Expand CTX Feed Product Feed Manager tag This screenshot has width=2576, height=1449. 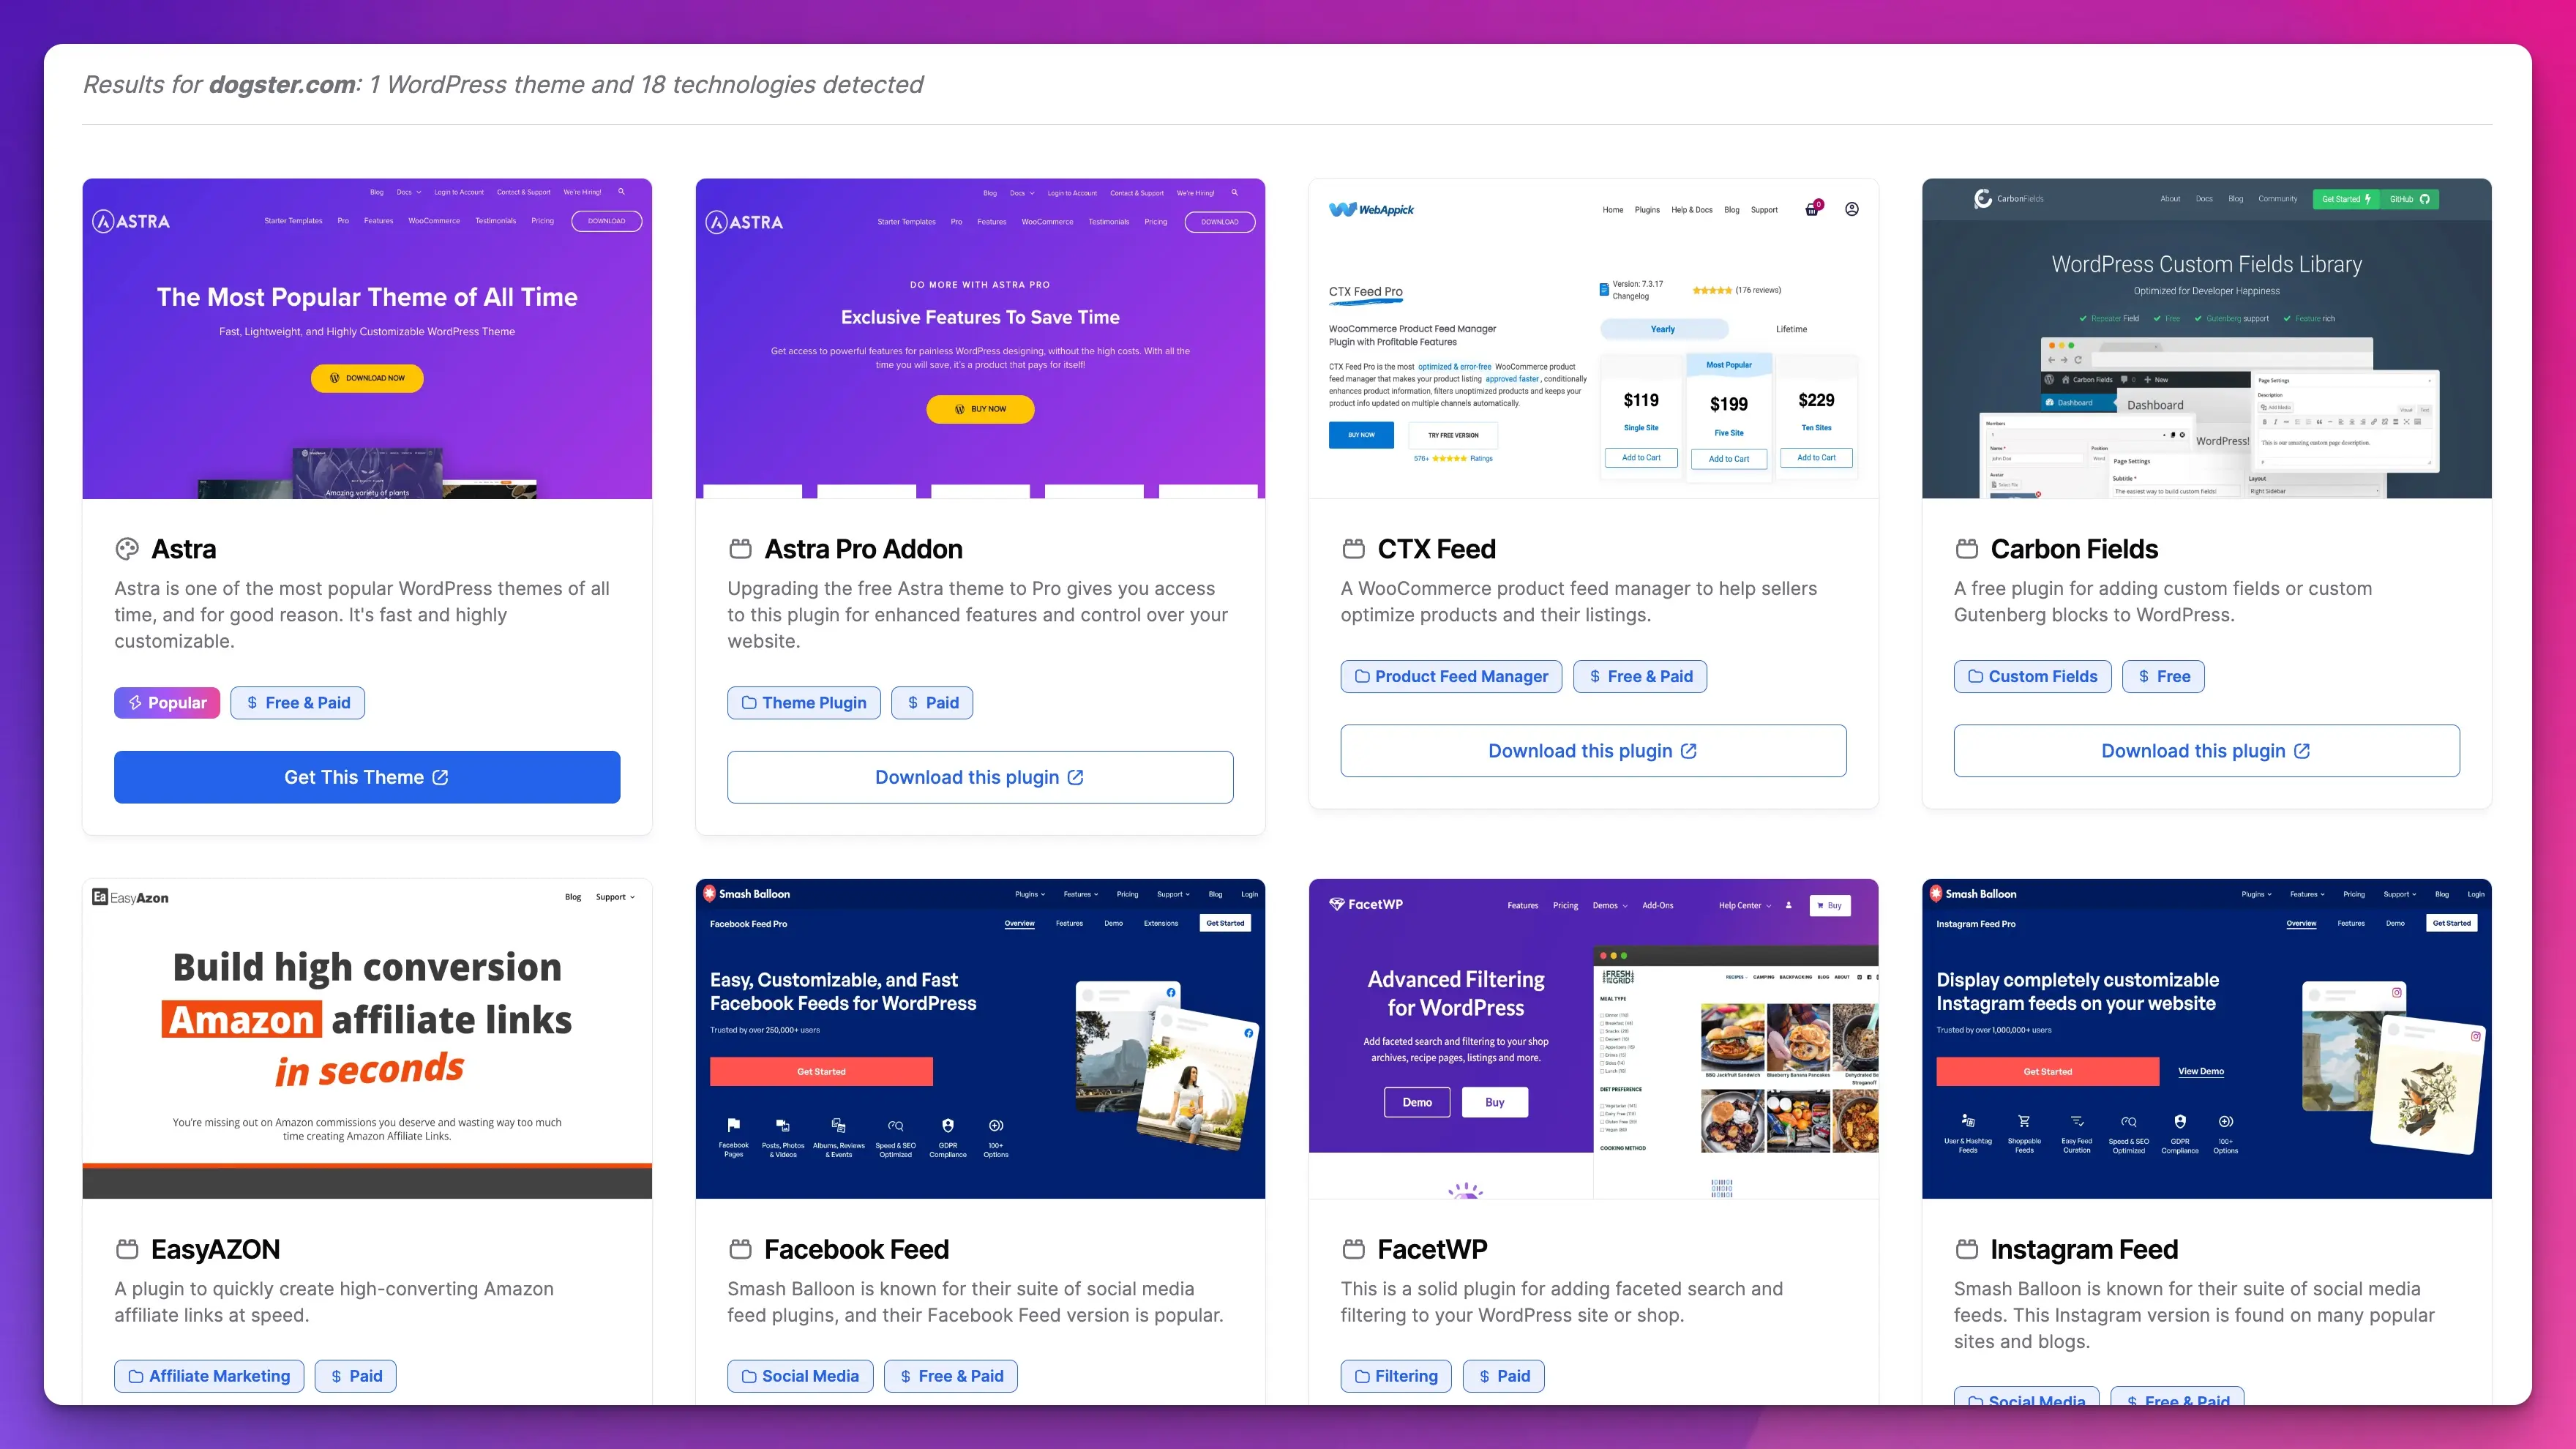click(x=1450, y=676)
